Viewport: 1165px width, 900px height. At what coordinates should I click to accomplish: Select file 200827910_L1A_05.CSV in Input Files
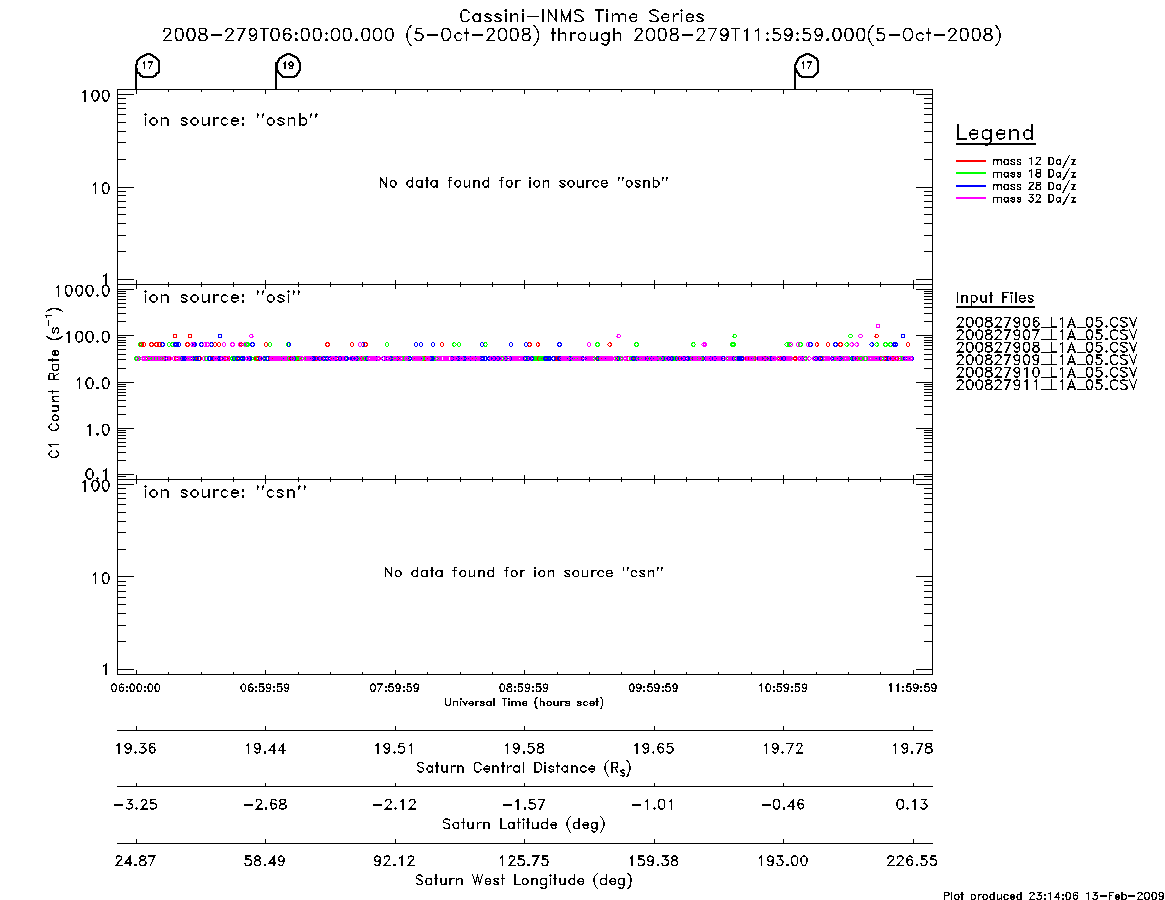click(x=1046, y=373)
